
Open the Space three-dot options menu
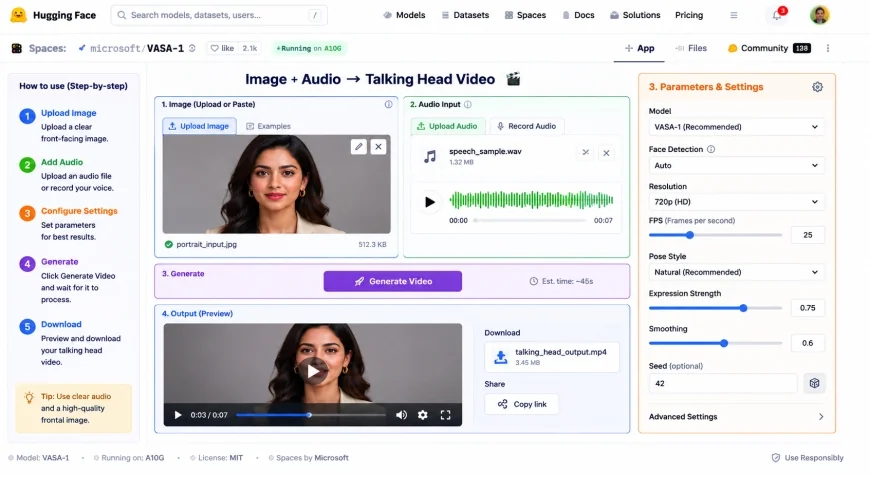[x=828, y=48]
